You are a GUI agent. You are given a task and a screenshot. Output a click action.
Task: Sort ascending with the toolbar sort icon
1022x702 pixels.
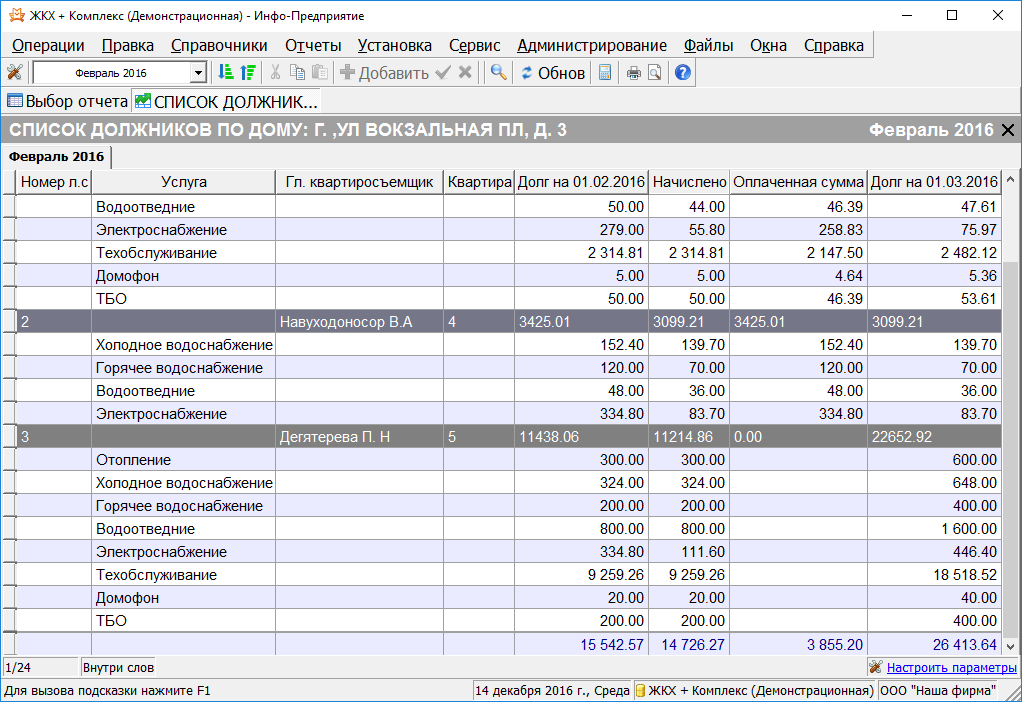click(x=226, y=72)
